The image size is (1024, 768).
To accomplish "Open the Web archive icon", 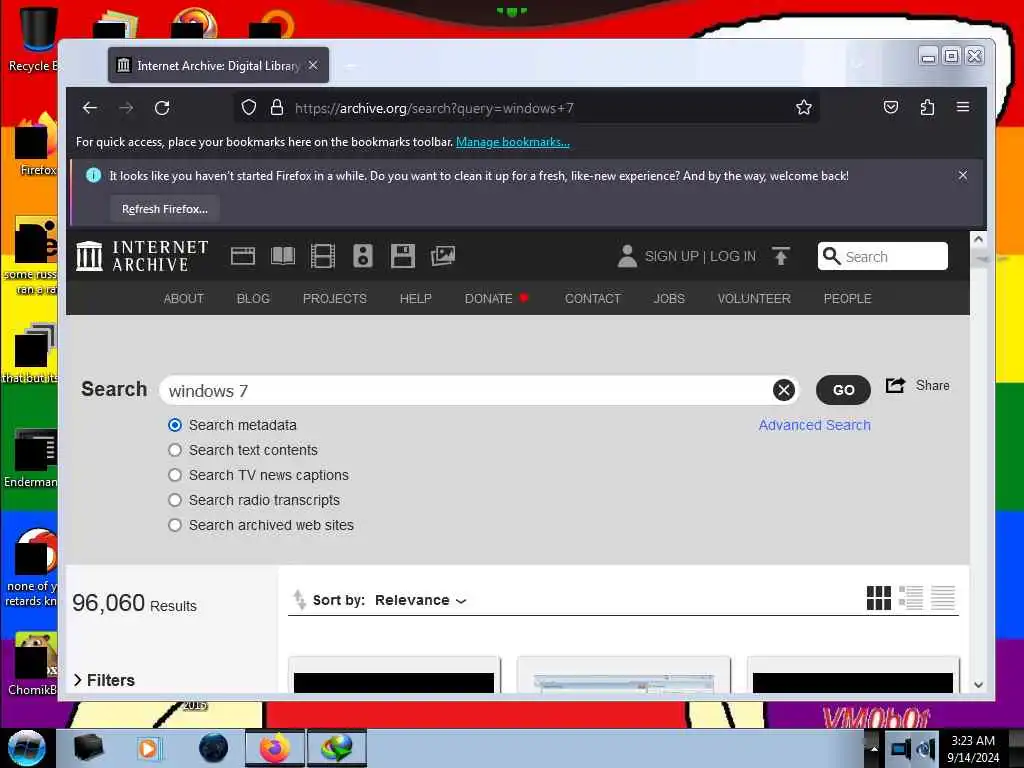I will coord(243,256).
